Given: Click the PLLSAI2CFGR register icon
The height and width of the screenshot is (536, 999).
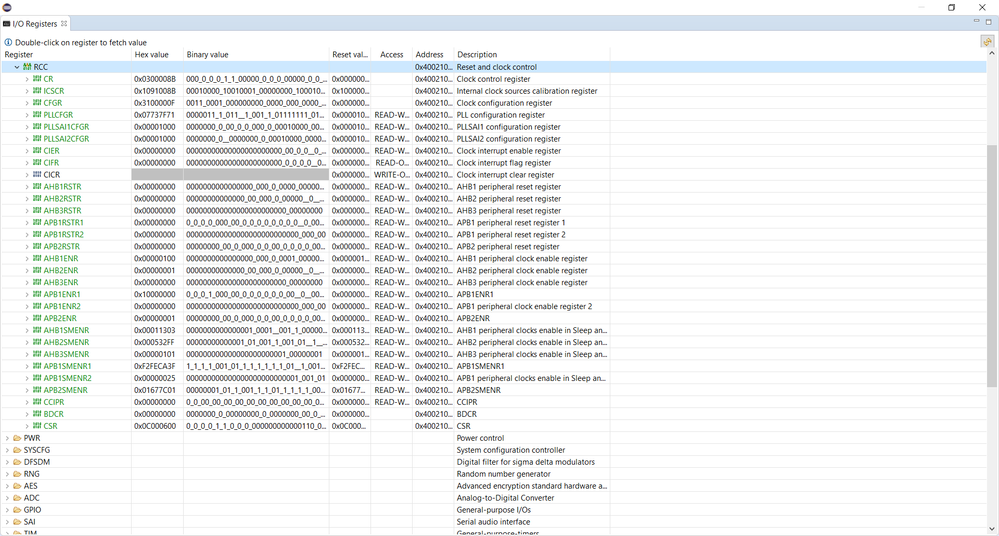Looking at the screenshot, I should coord(37,139).
